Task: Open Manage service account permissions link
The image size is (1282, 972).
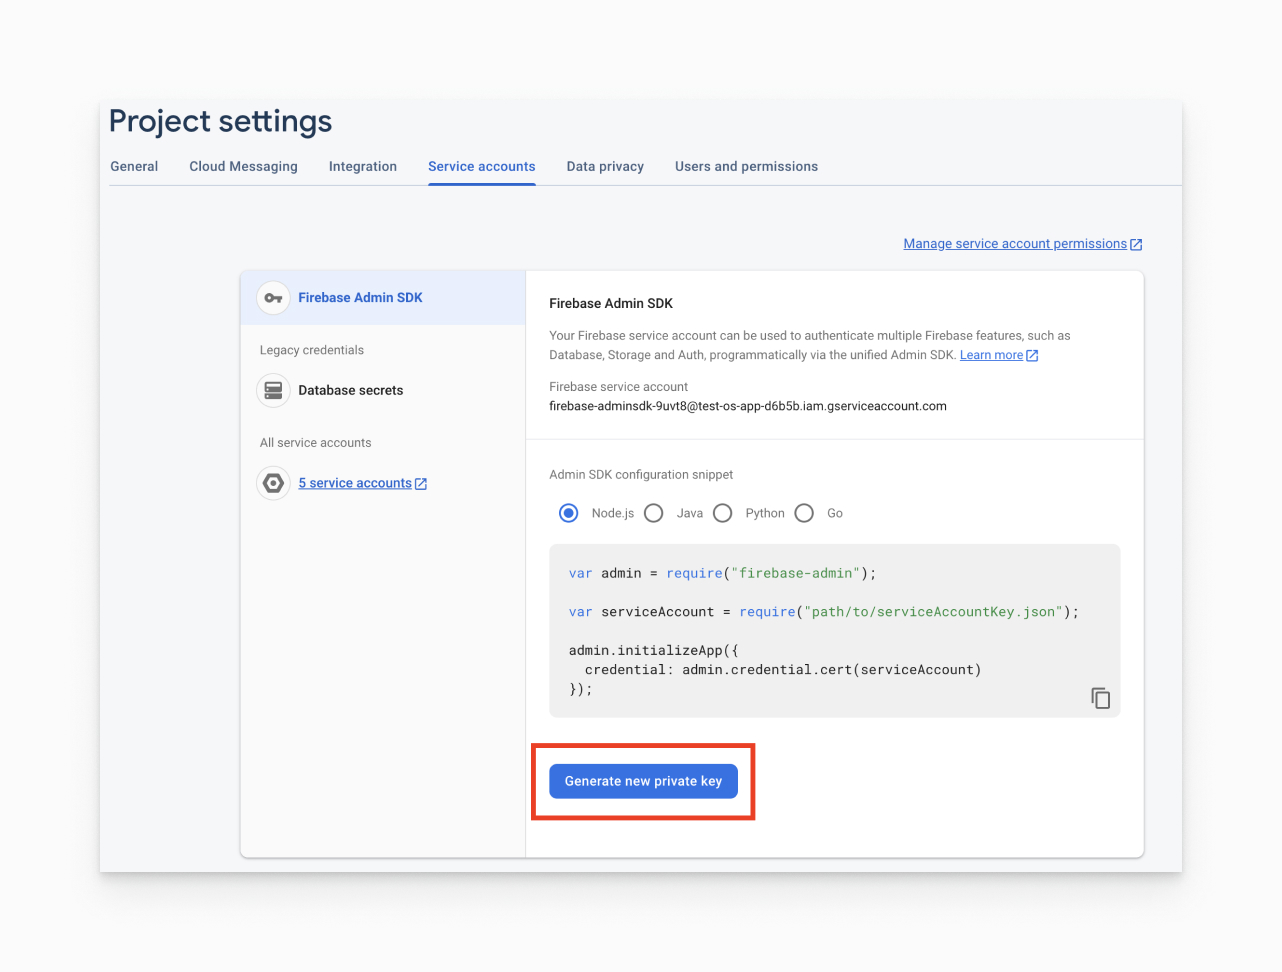Action: pos(1014,244)
